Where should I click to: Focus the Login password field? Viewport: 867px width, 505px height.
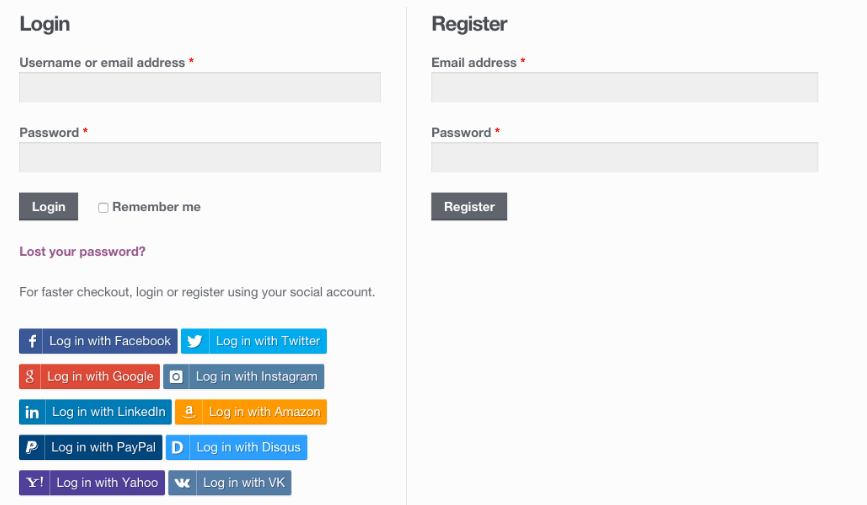coord(200,157)
